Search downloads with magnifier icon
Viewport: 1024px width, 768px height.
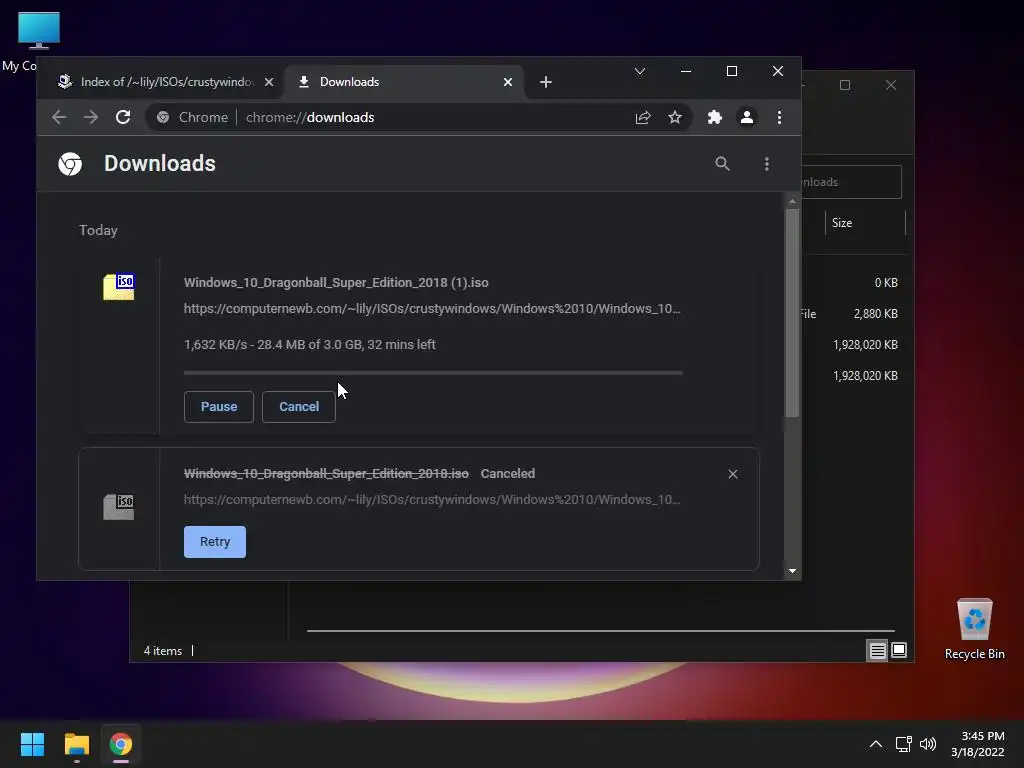(722, 164)
